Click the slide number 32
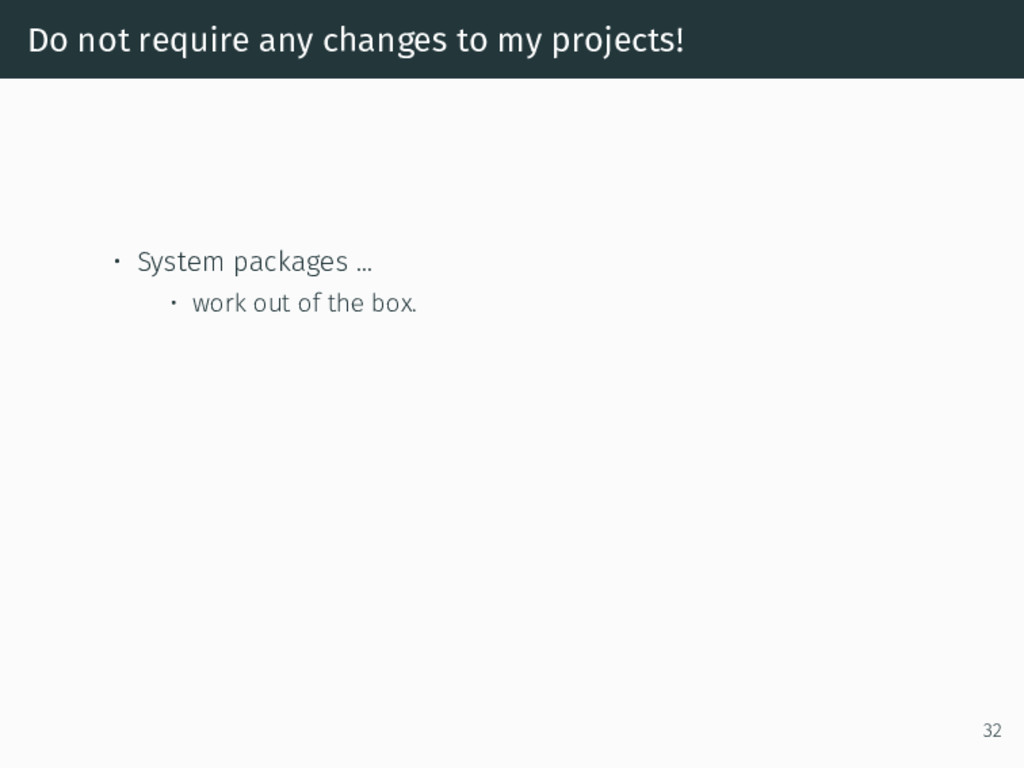 click(x=992, y=730)
